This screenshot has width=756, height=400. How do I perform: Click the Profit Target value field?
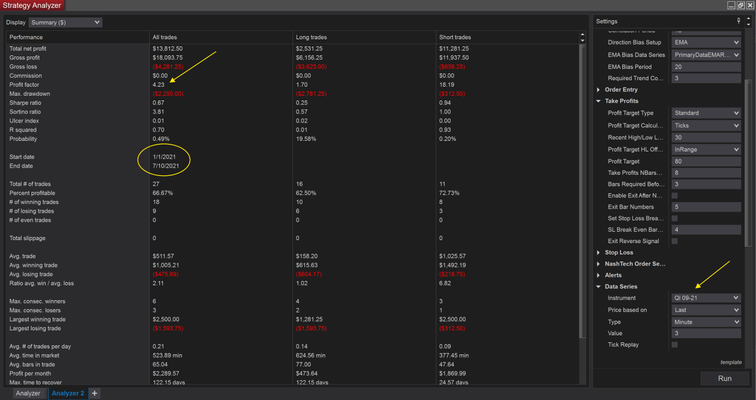coord(706,160)
